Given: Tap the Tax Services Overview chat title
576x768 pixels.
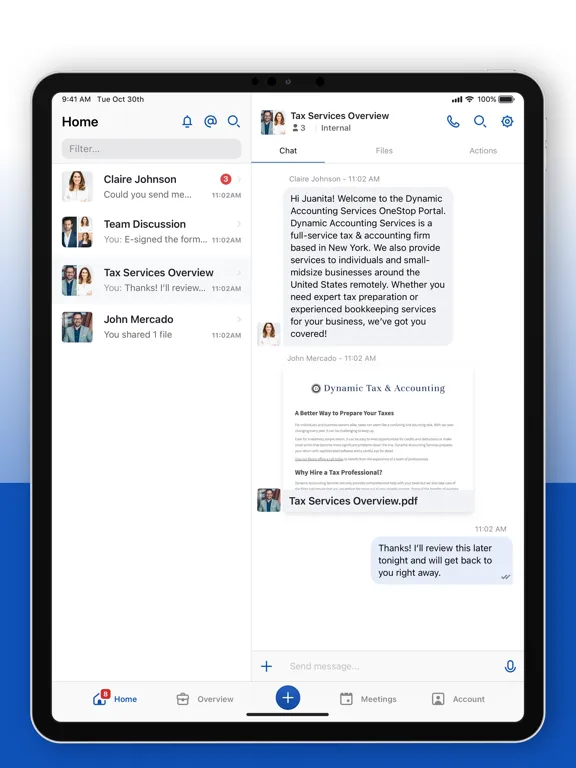Looking at the screenshot, I should coord(339,116).
